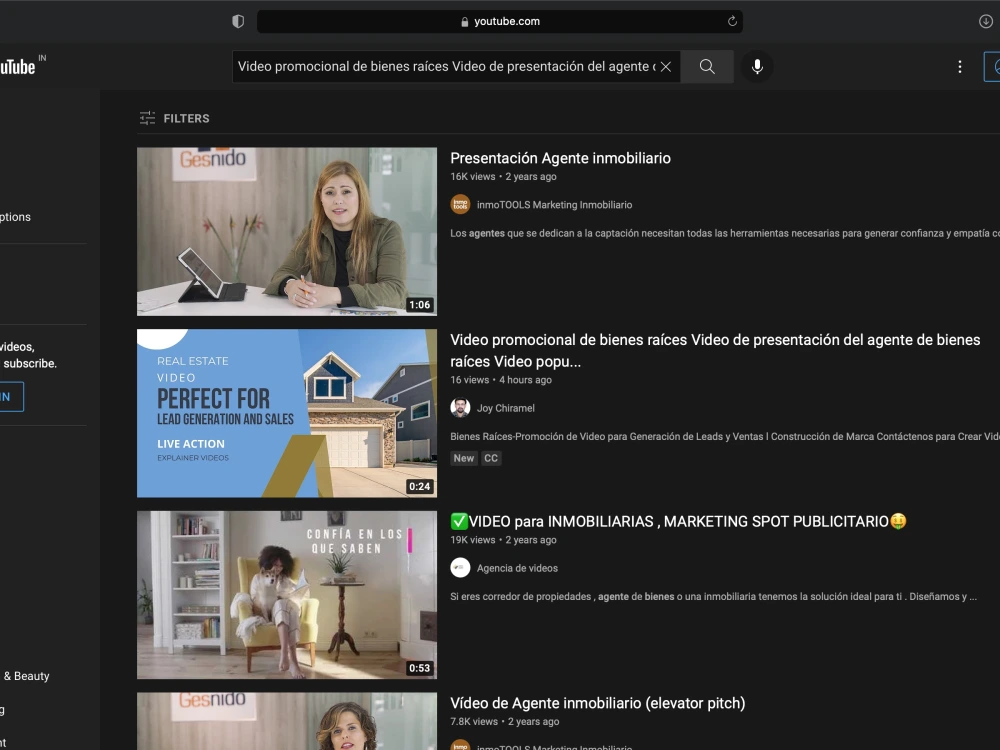Open the title VIDEO para INMOBILIARIAS
This screenshot has width=1000, height=750.
click(678, 522)
